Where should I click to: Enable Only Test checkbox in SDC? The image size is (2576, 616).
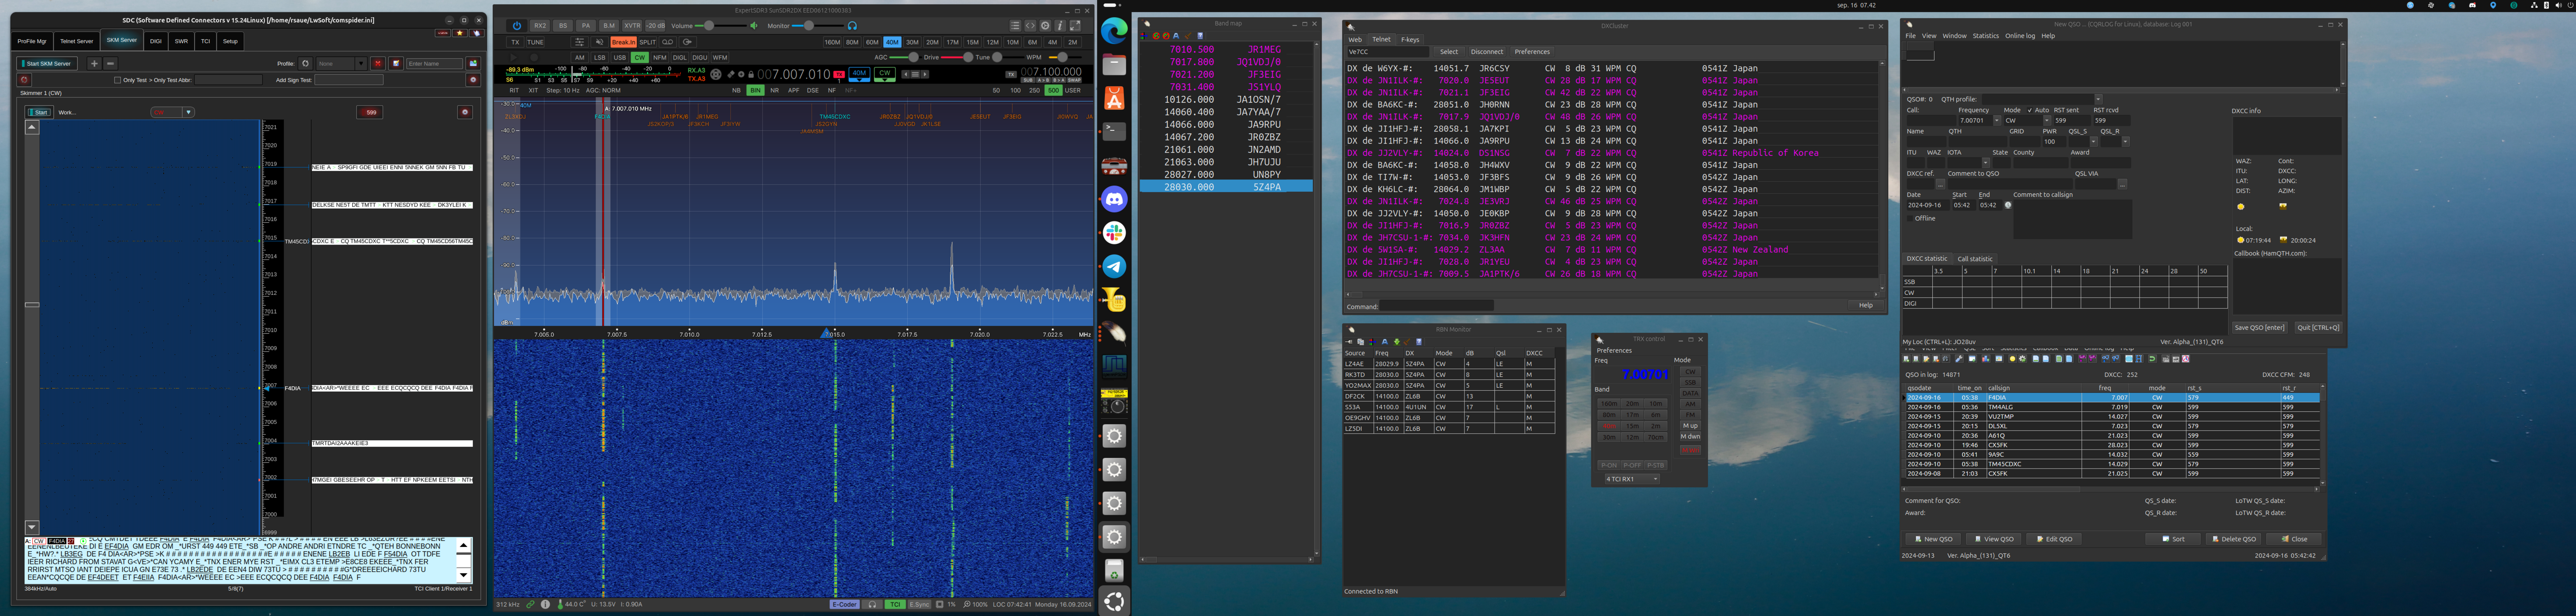pyautogui.click(x=117, y=80)
